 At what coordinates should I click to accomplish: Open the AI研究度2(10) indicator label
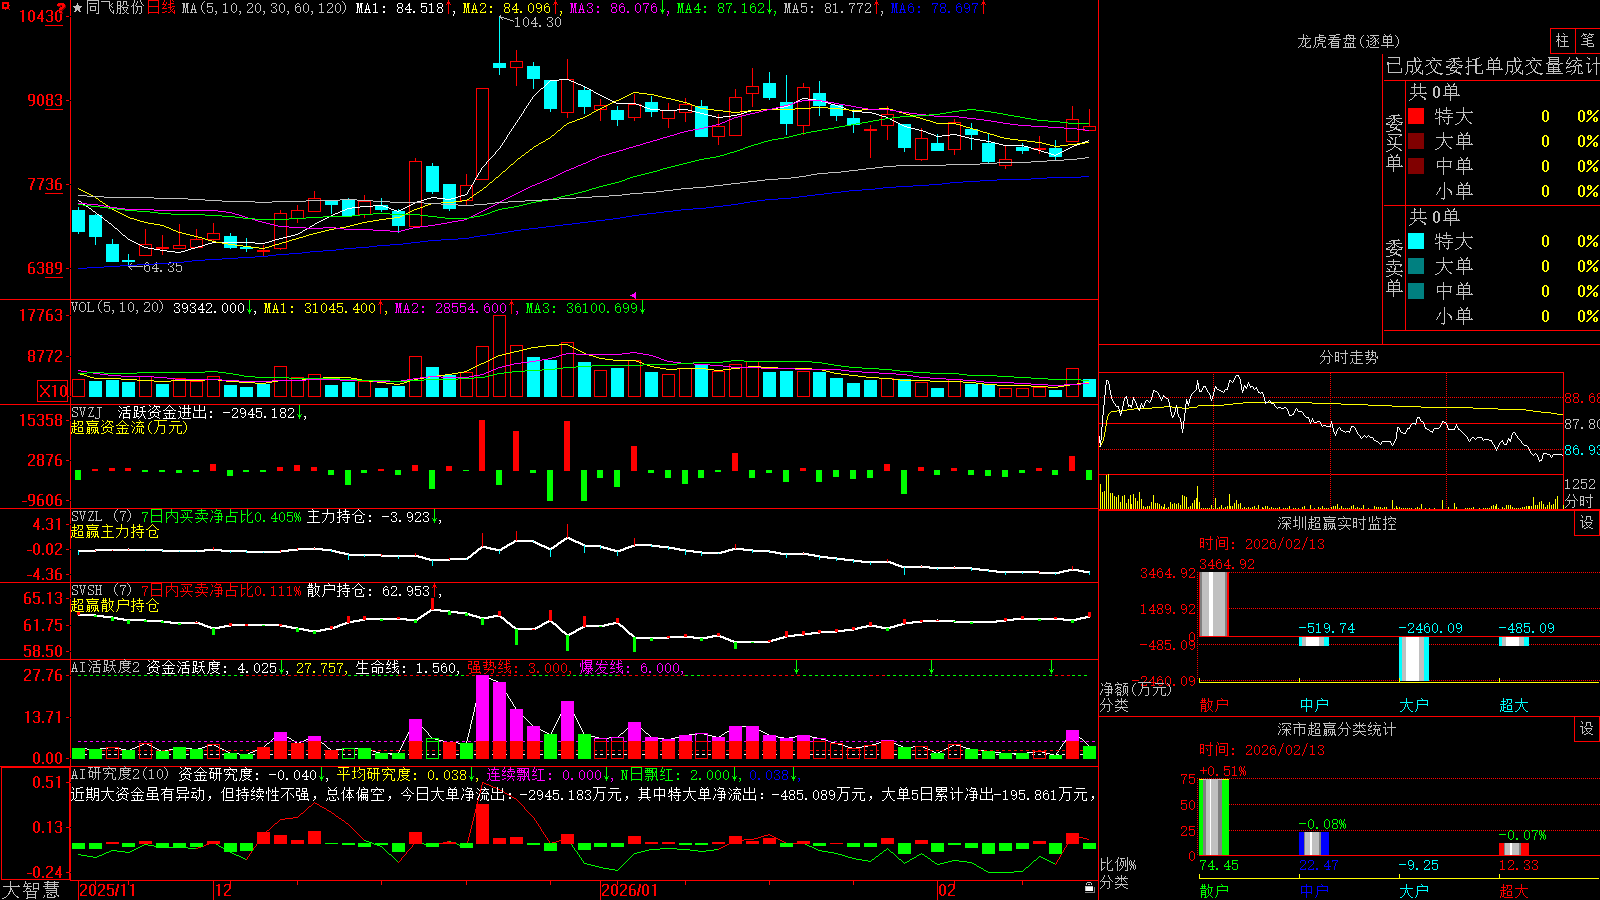point(120,775)
